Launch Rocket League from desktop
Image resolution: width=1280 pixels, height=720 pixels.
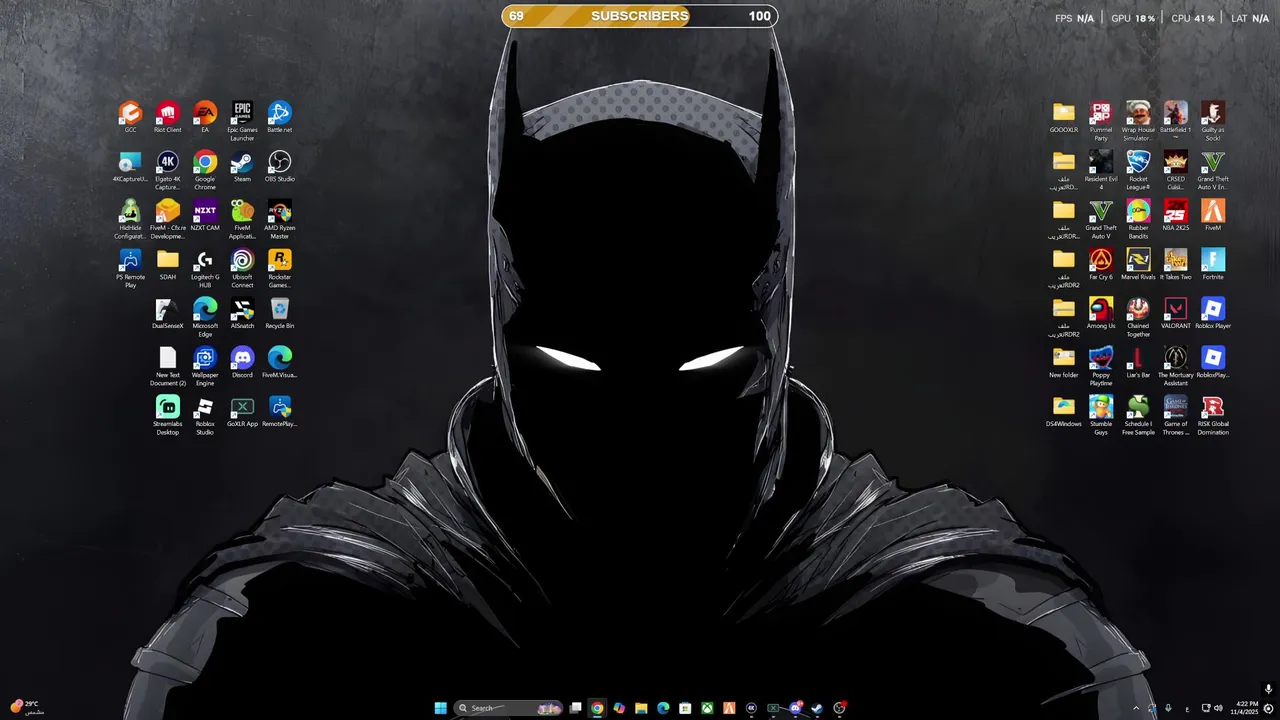pos(1138,171)
